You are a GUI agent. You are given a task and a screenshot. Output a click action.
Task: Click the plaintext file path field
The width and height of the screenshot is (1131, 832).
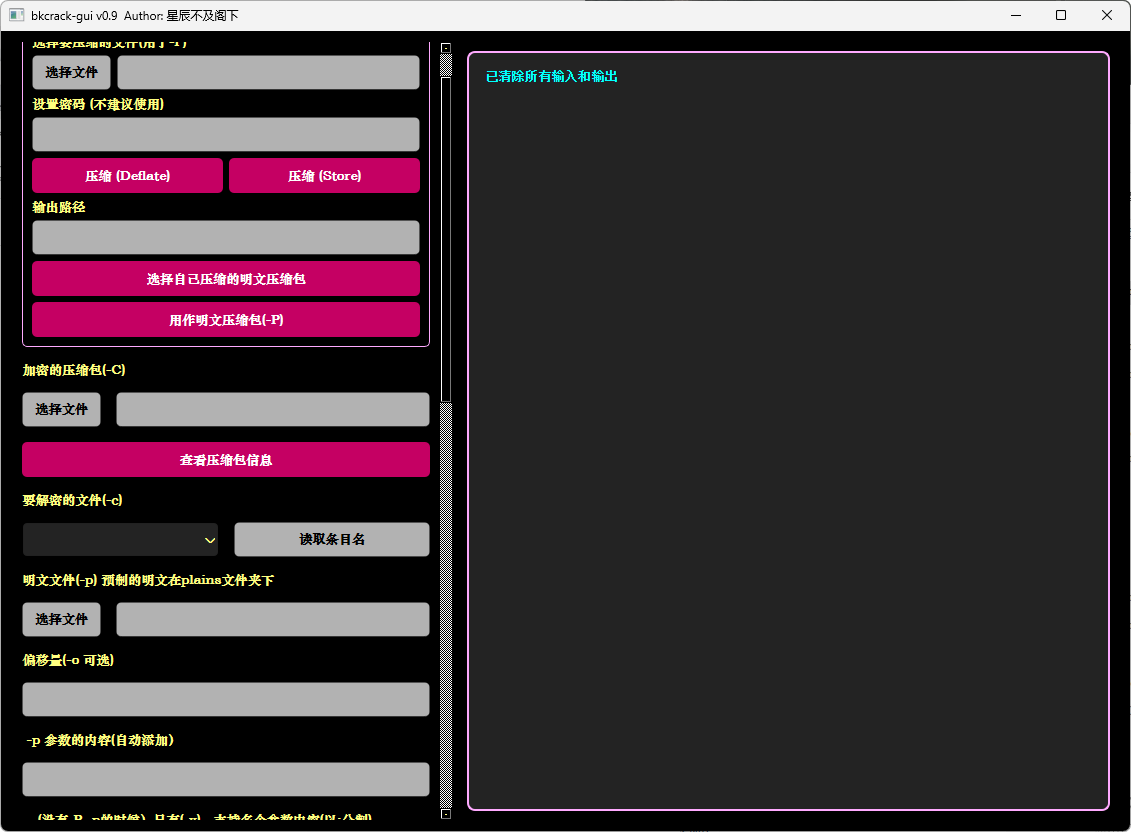(273, 619)
